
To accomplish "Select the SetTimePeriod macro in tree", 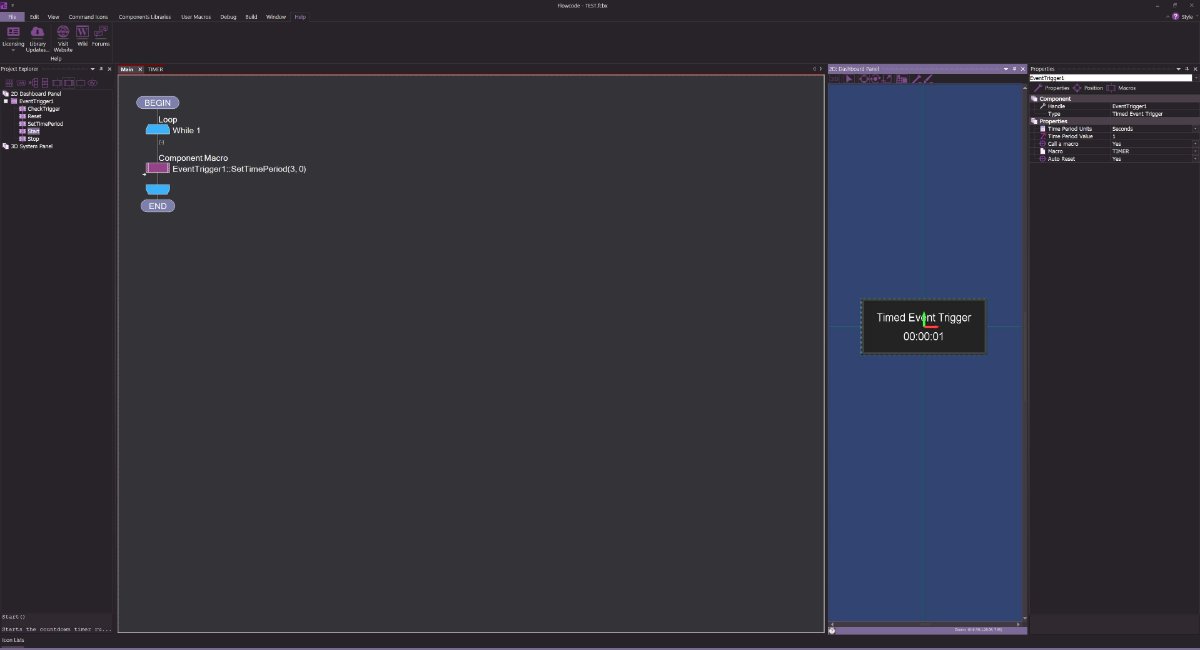I will click(x=45, y=124).
